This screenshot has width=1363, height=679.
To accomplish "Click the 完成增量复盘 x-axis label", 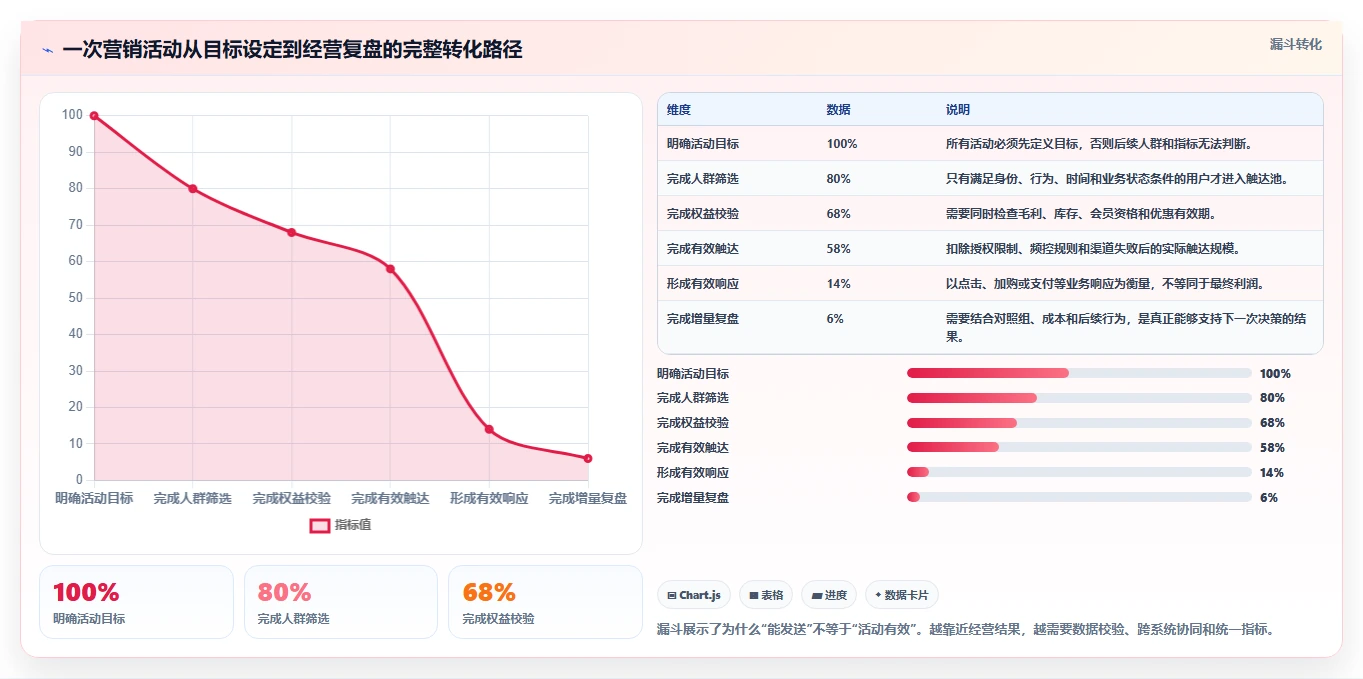I will (x=588, y=498).
